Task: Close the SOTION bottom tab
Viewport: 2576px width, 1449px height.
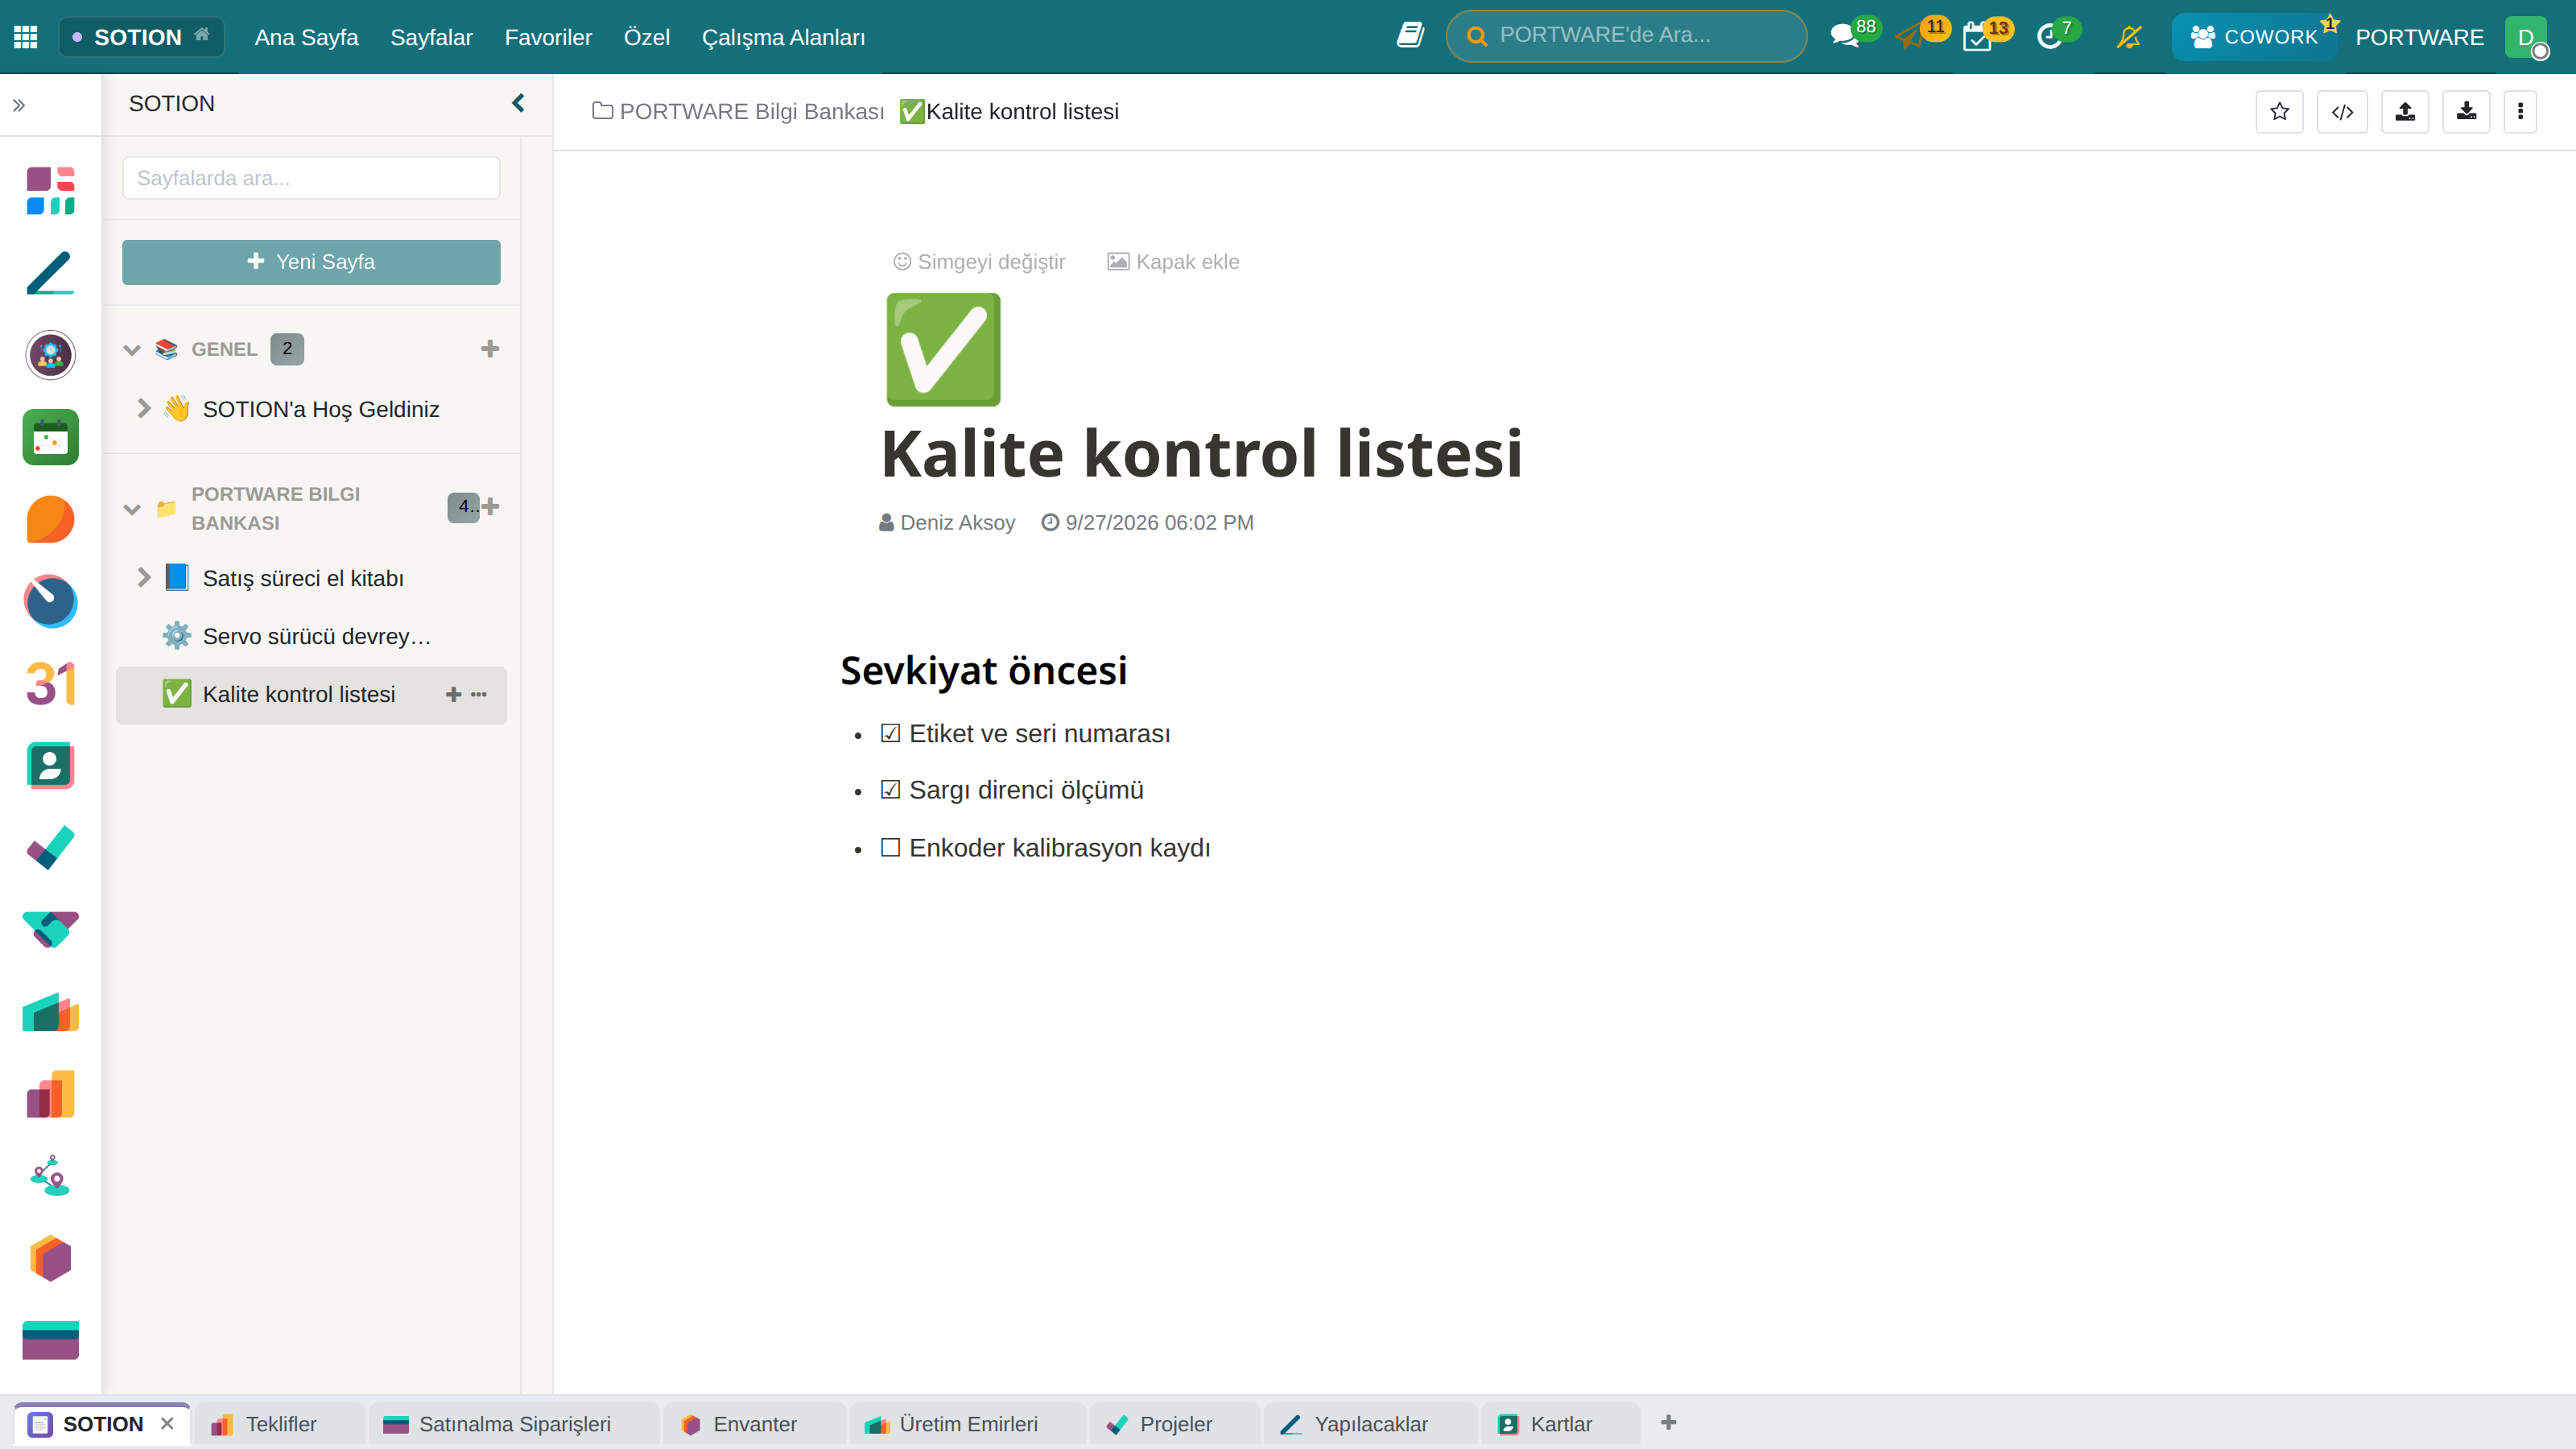Action: (167, 1423)
